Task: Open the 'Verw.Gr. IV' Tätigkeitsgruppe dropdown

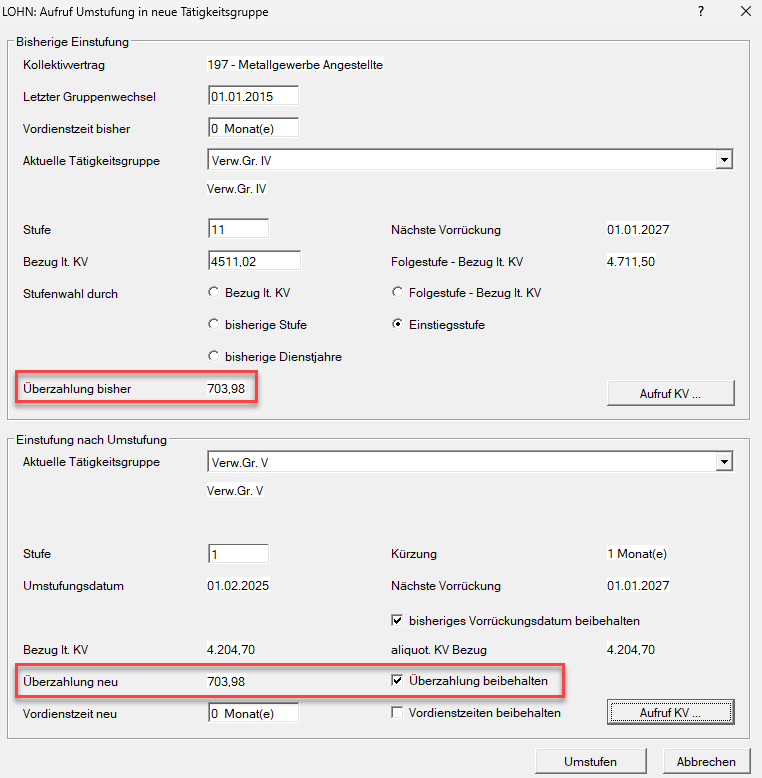Action: [725, 160]
